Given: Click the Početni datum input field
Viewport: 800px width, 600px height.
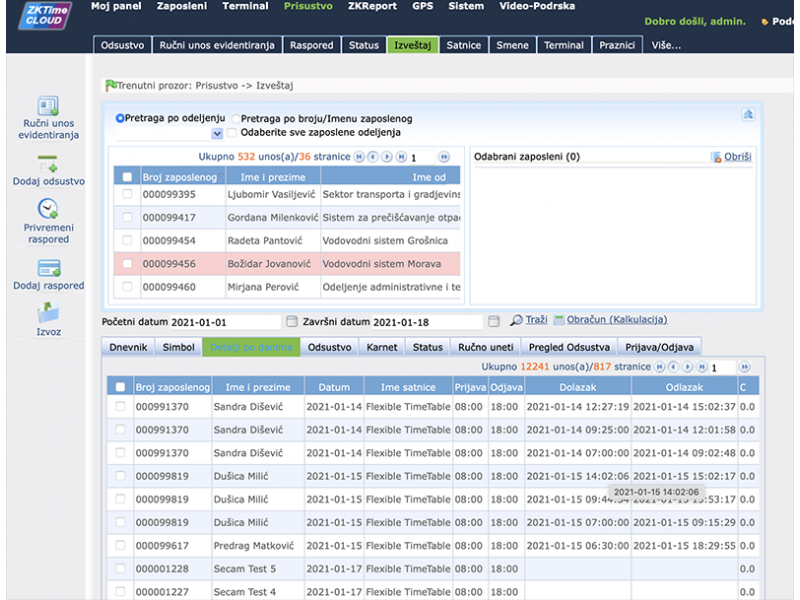Looking at the screenshot, I should 225,322.
